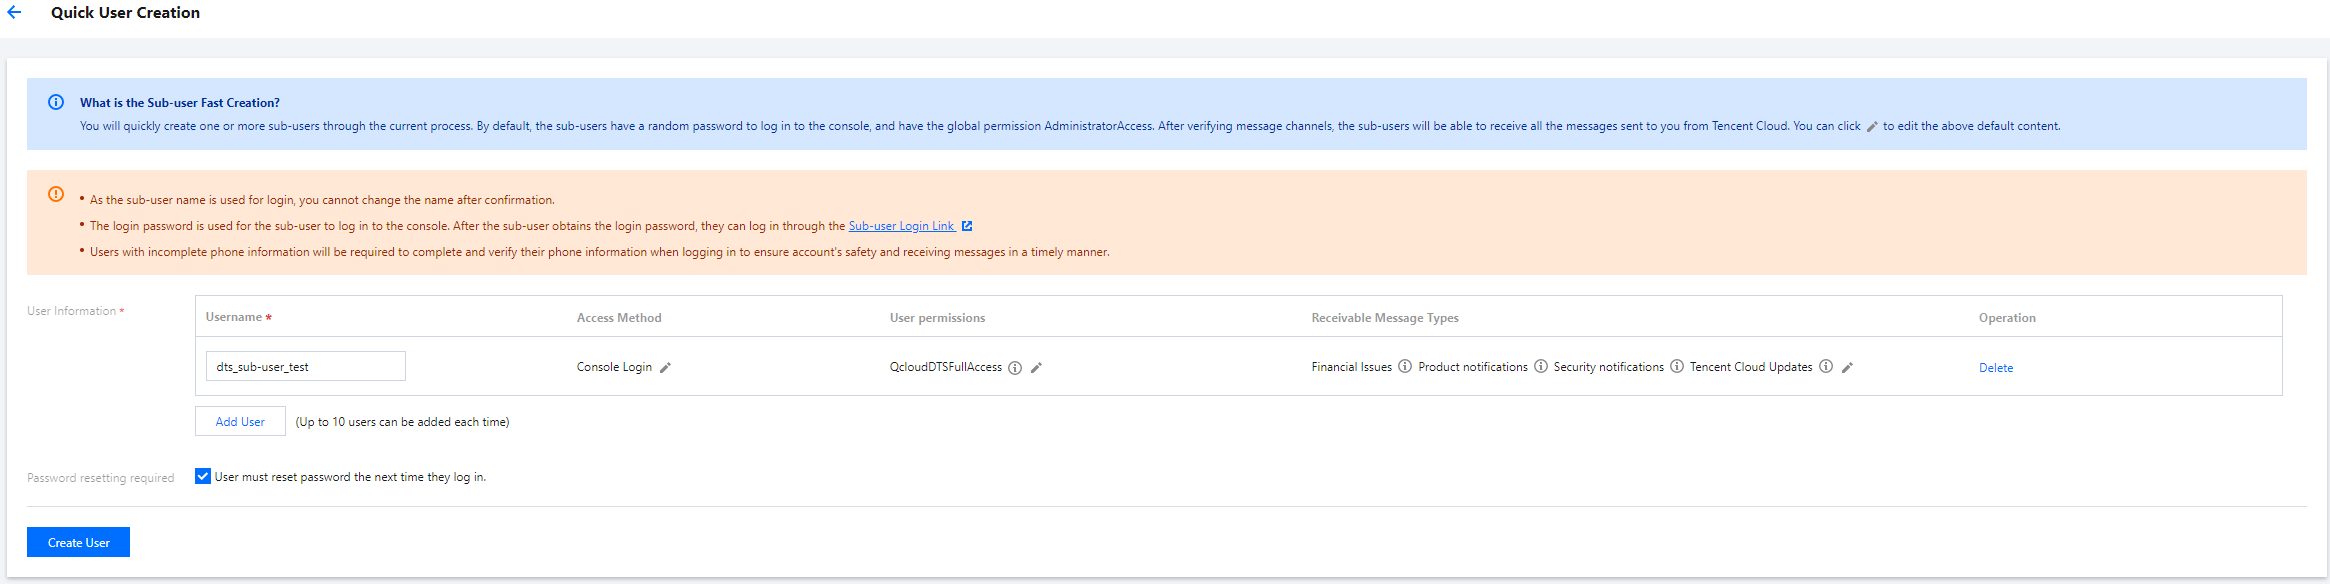Screen dimensions: 2330x584
Task: Click the pencil icon beside Console Login
Action: tap(666, 368)
